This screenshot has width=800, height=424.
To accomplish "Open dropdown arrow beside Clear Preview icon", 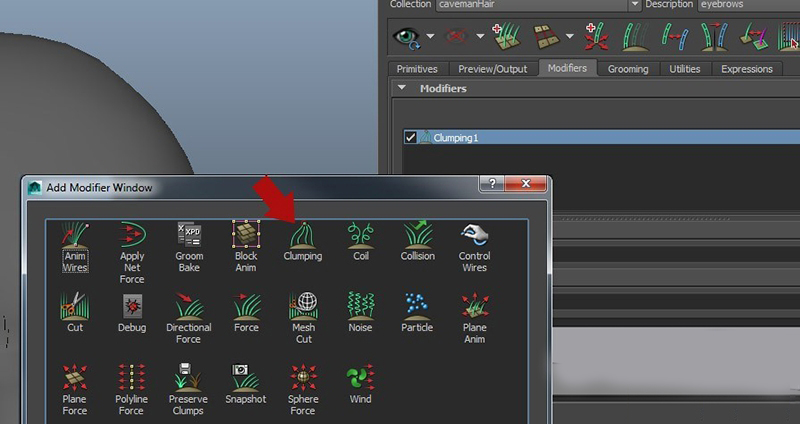I will click(480, 36).
